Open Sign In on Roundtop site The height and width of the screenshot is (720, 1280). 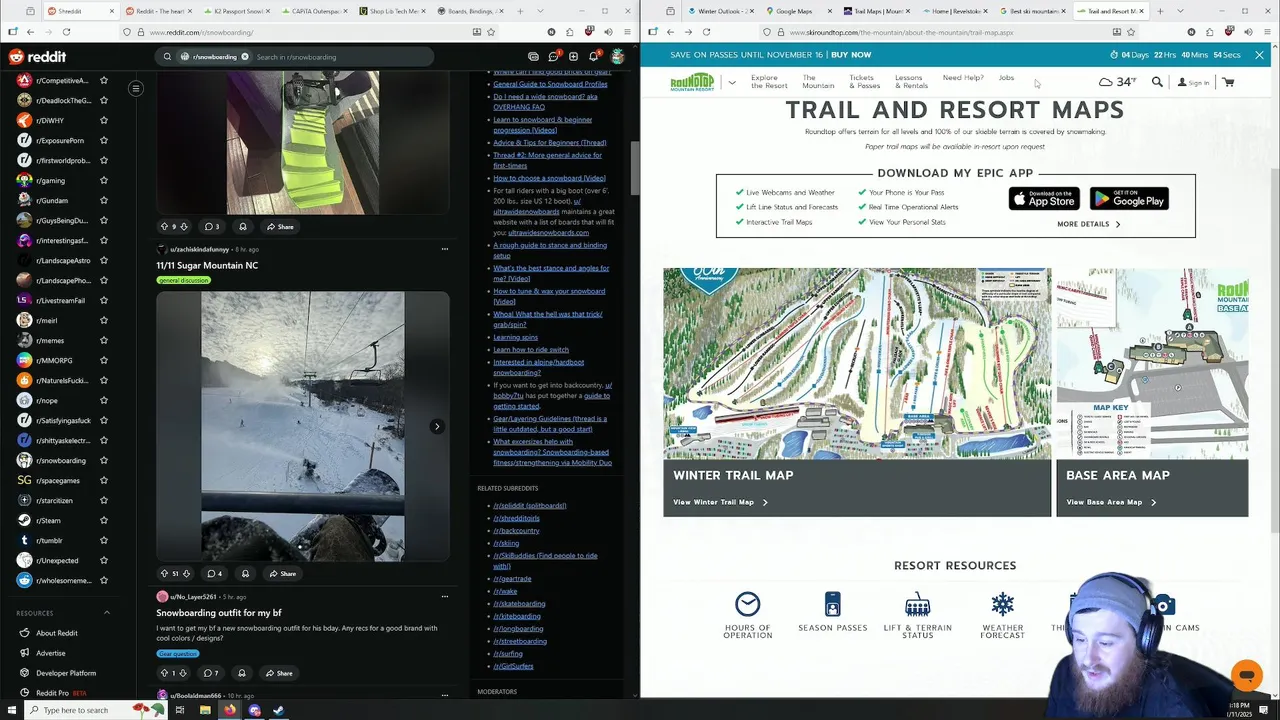coord(1193,82)
